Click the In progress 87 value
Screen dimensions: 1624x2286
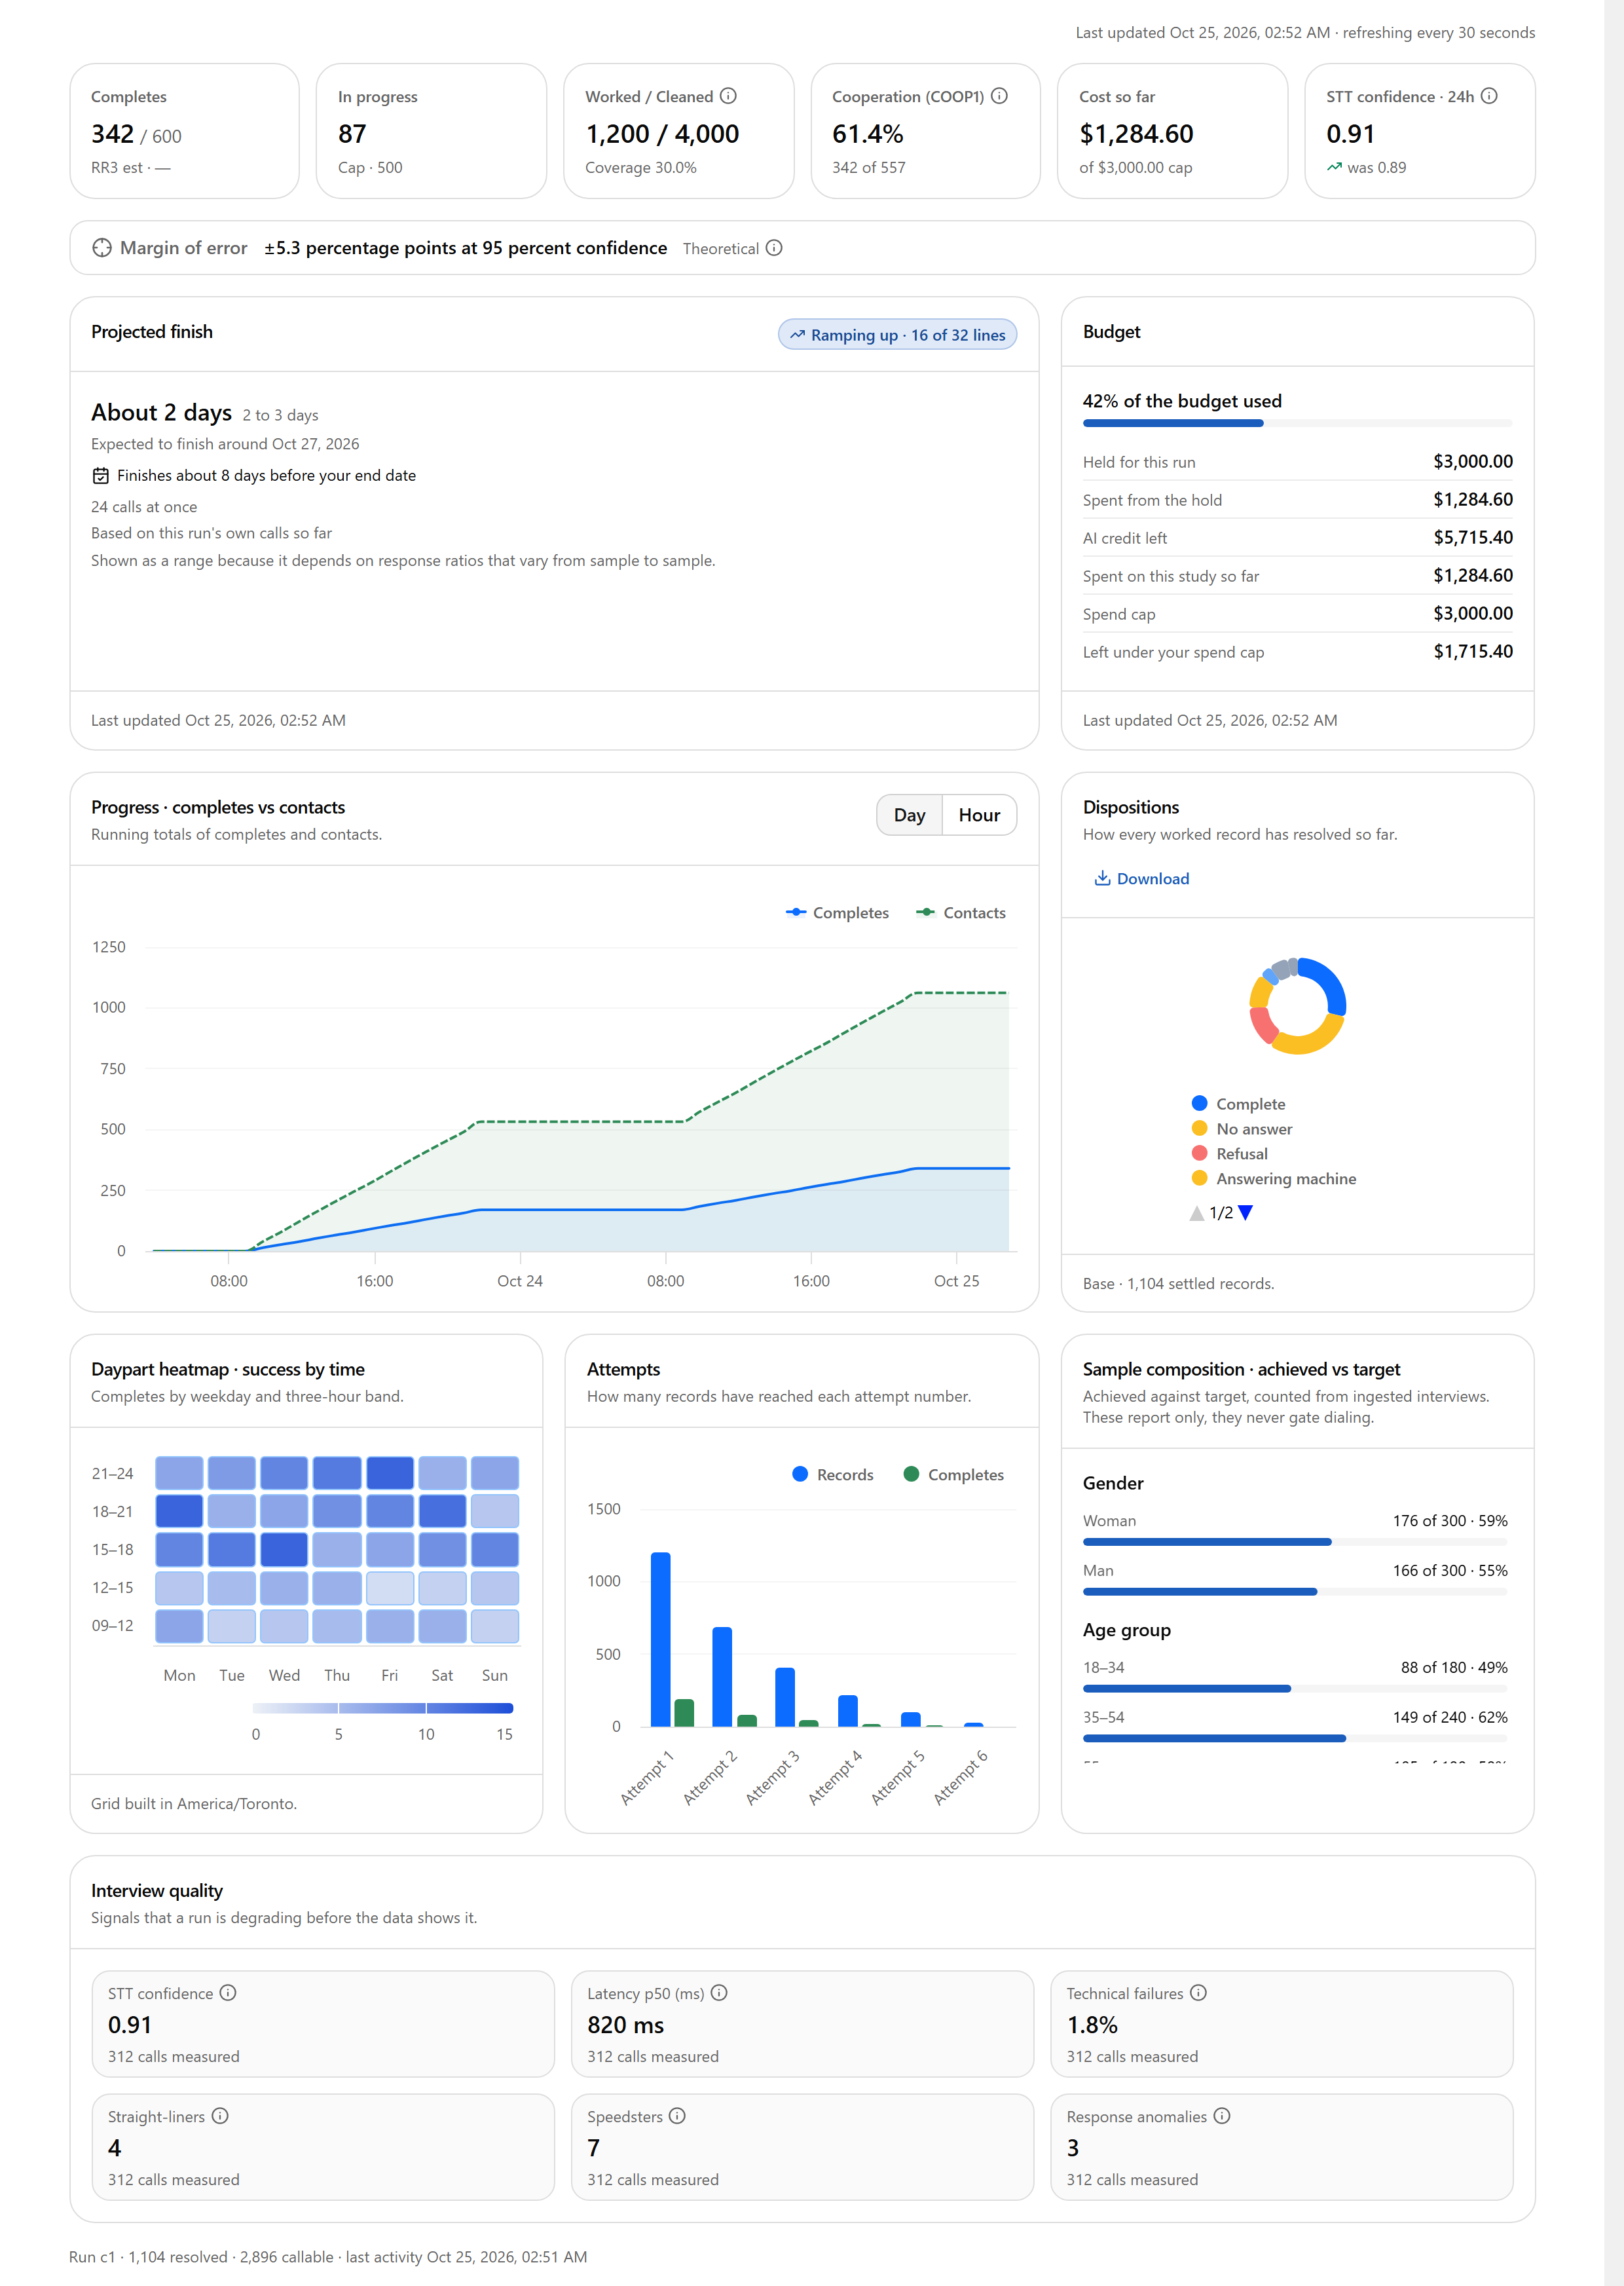point(352,134)
